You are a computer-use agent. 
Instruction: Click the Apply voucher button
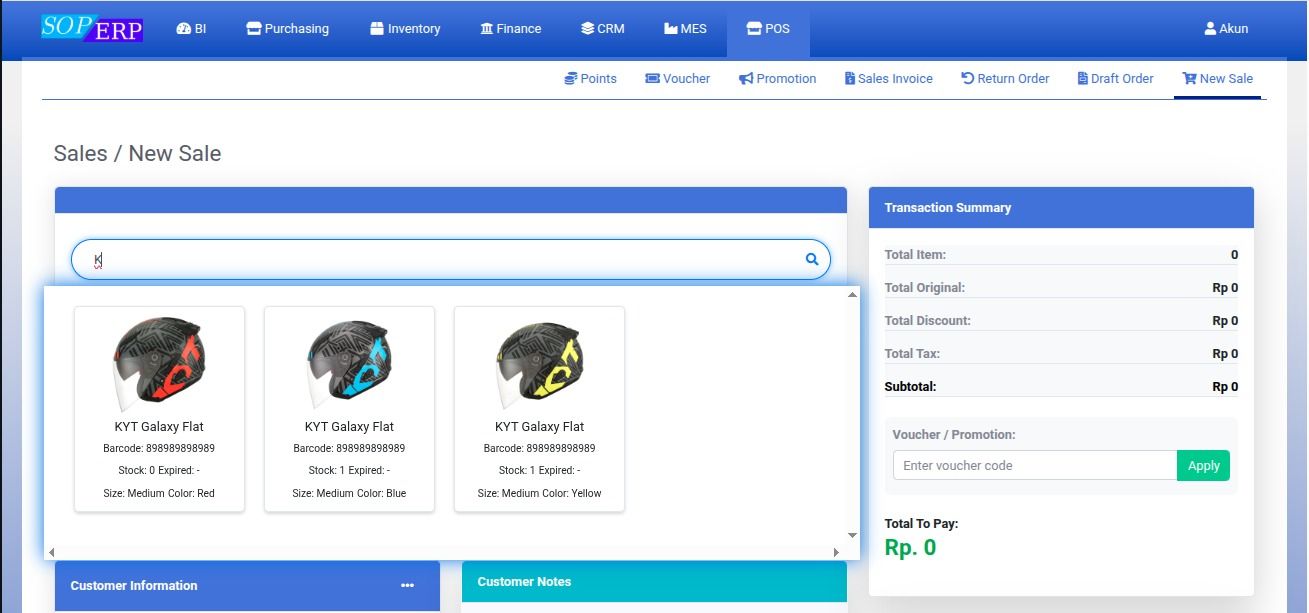[x=1203, y=465]
